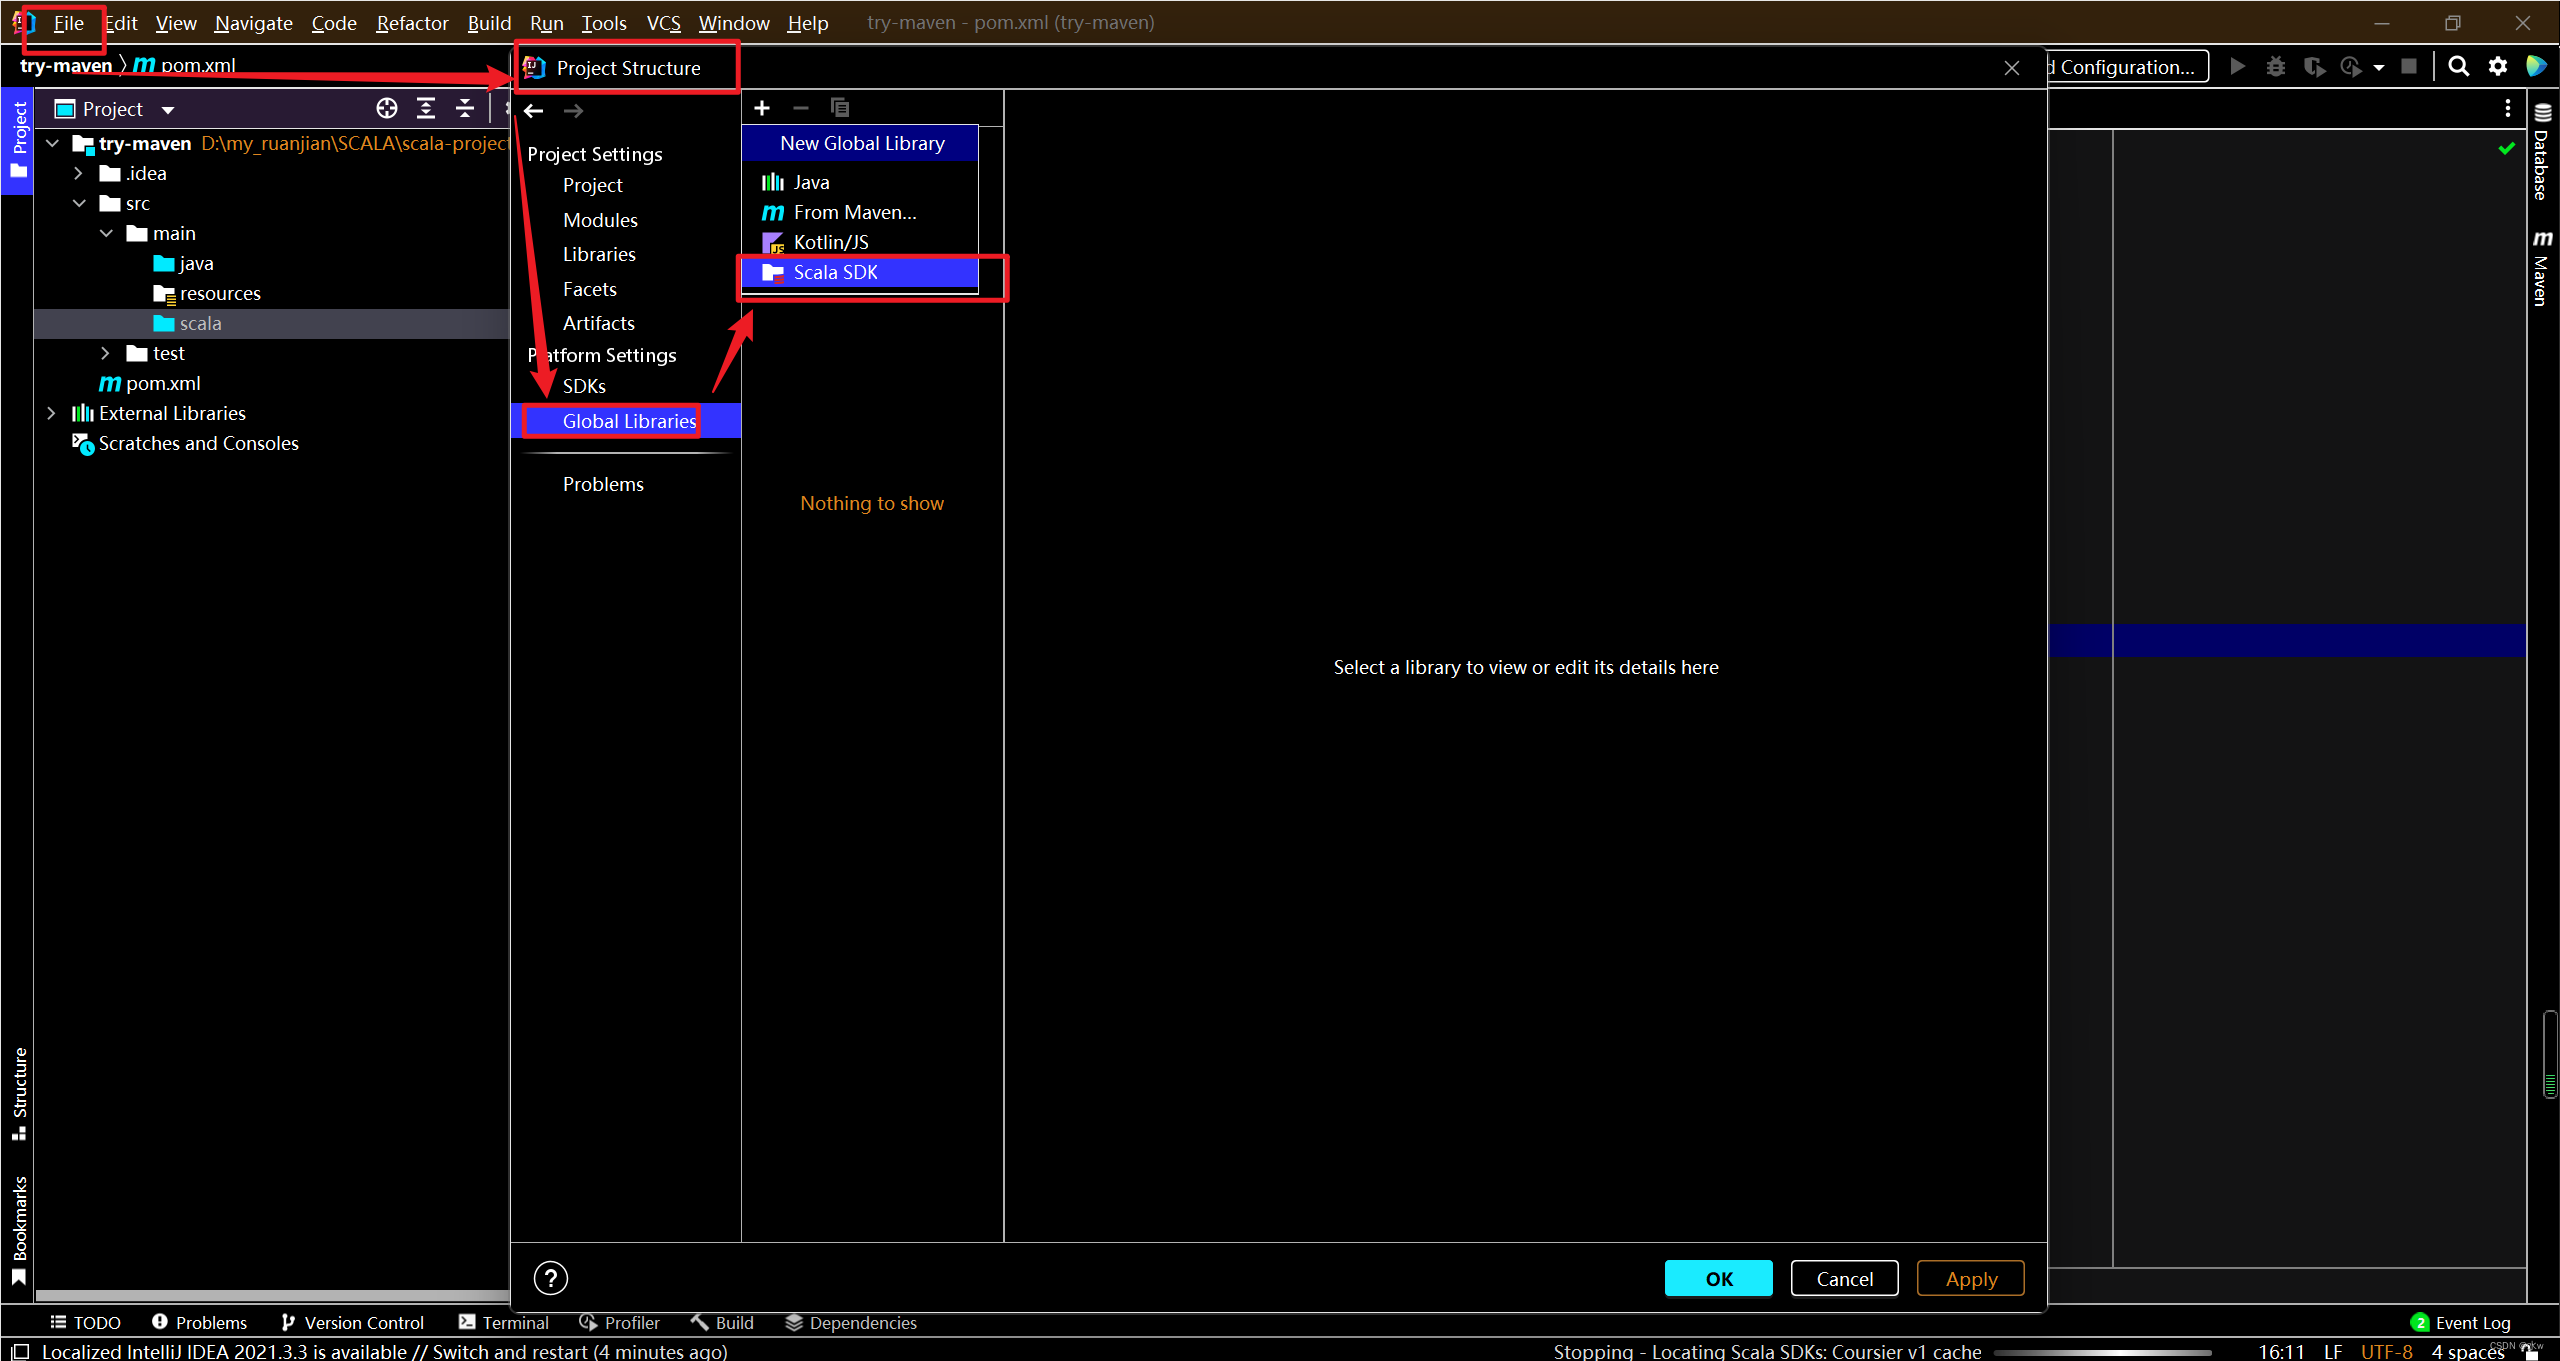Click the Apply button
2560x1361 pixels.
(1970, 1278)
